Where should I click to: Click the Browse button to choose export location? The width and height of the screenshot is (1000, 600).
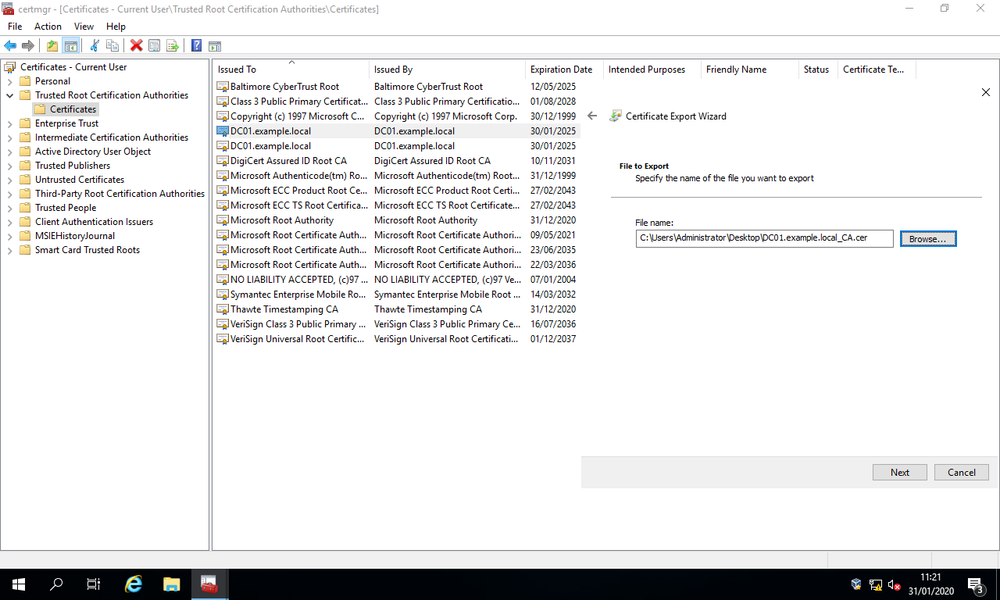pyautogui.click(x=930, y=238)
